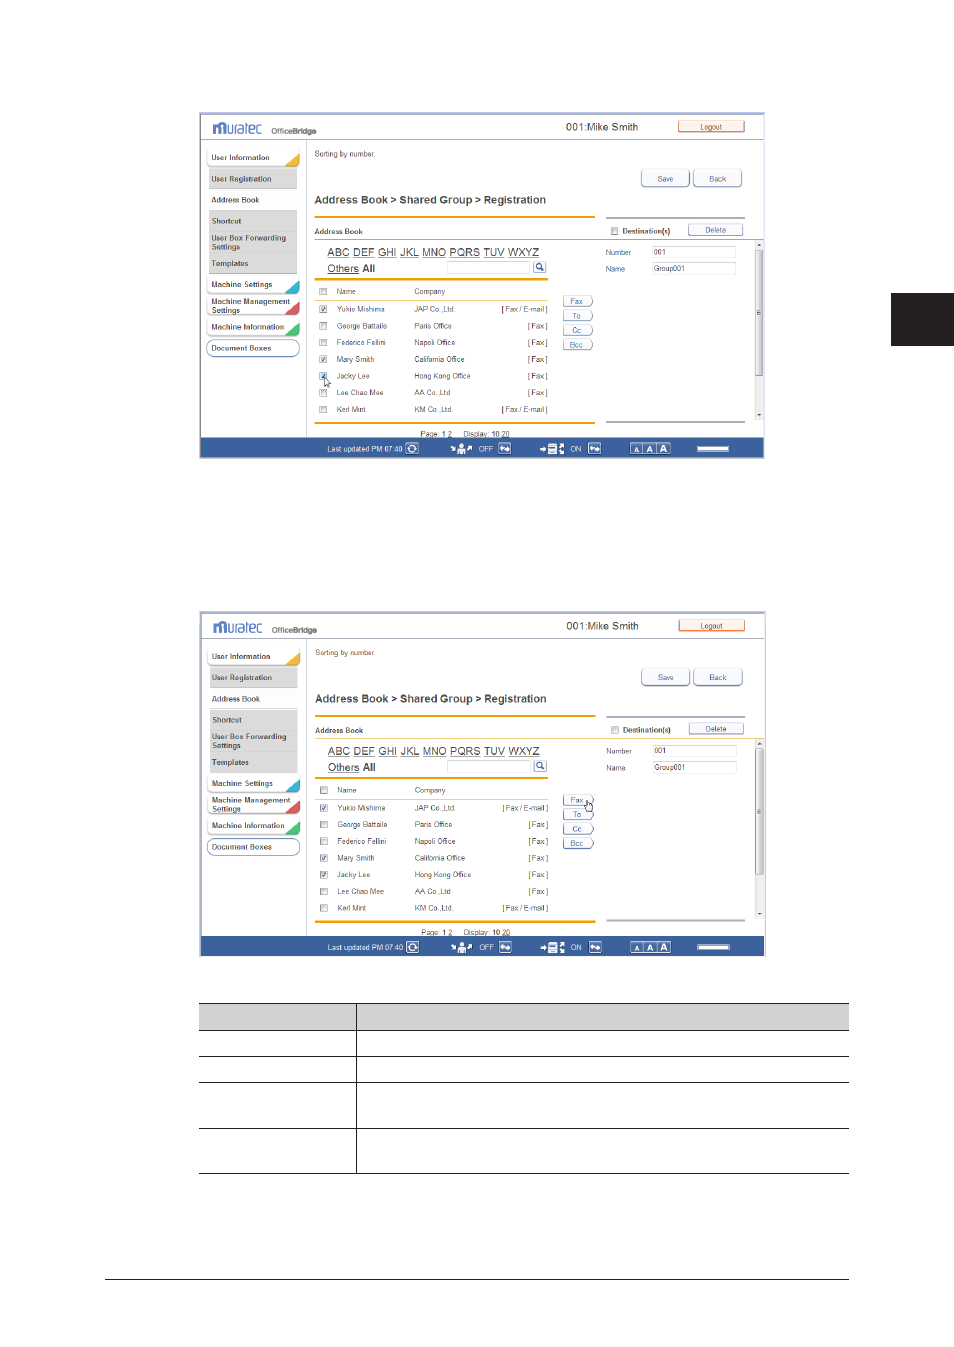Screen dimensions: 954x1347
Task: Choose the medium font size A in the second screenshot
Action: (x=650, y=947)
